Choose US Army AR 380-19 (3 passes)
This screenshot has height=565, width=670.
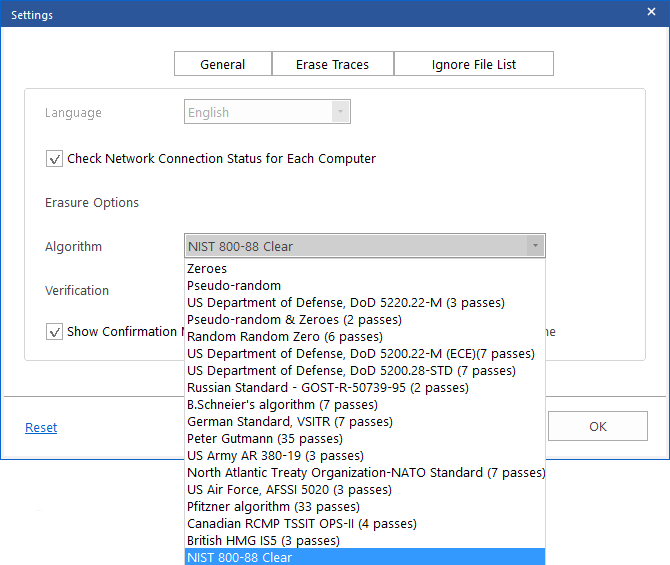click(365, 456)
